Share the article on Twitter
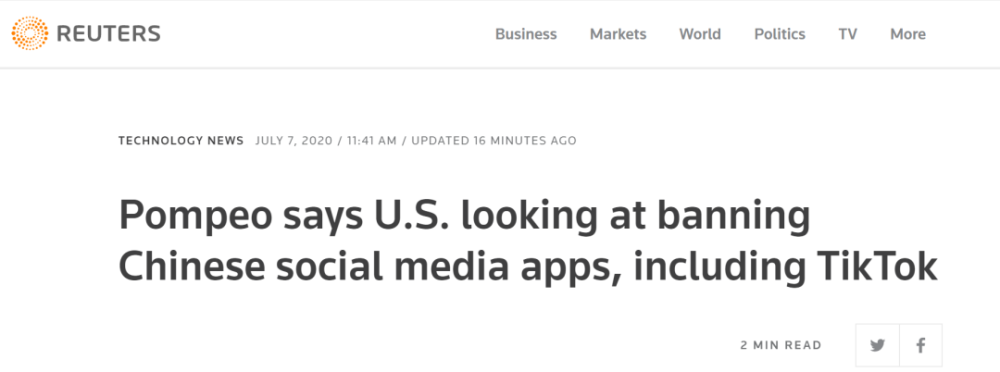 (878, 345)
